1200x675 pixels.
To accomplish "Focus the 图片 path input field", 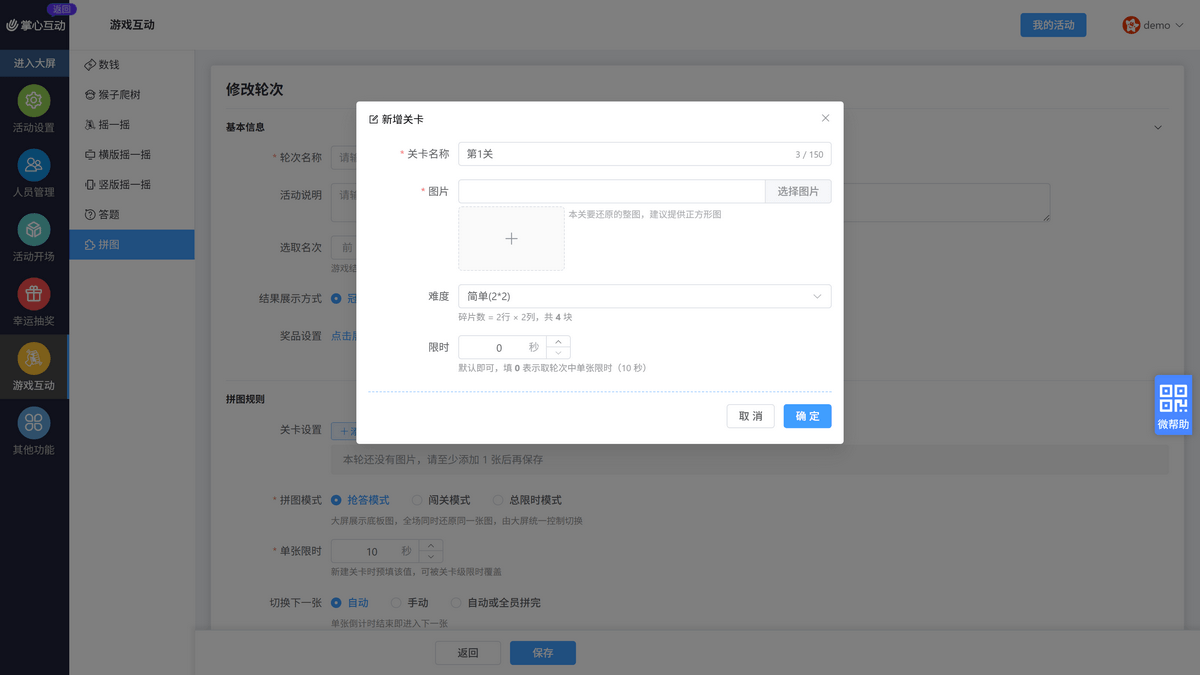I will (612, 191).
